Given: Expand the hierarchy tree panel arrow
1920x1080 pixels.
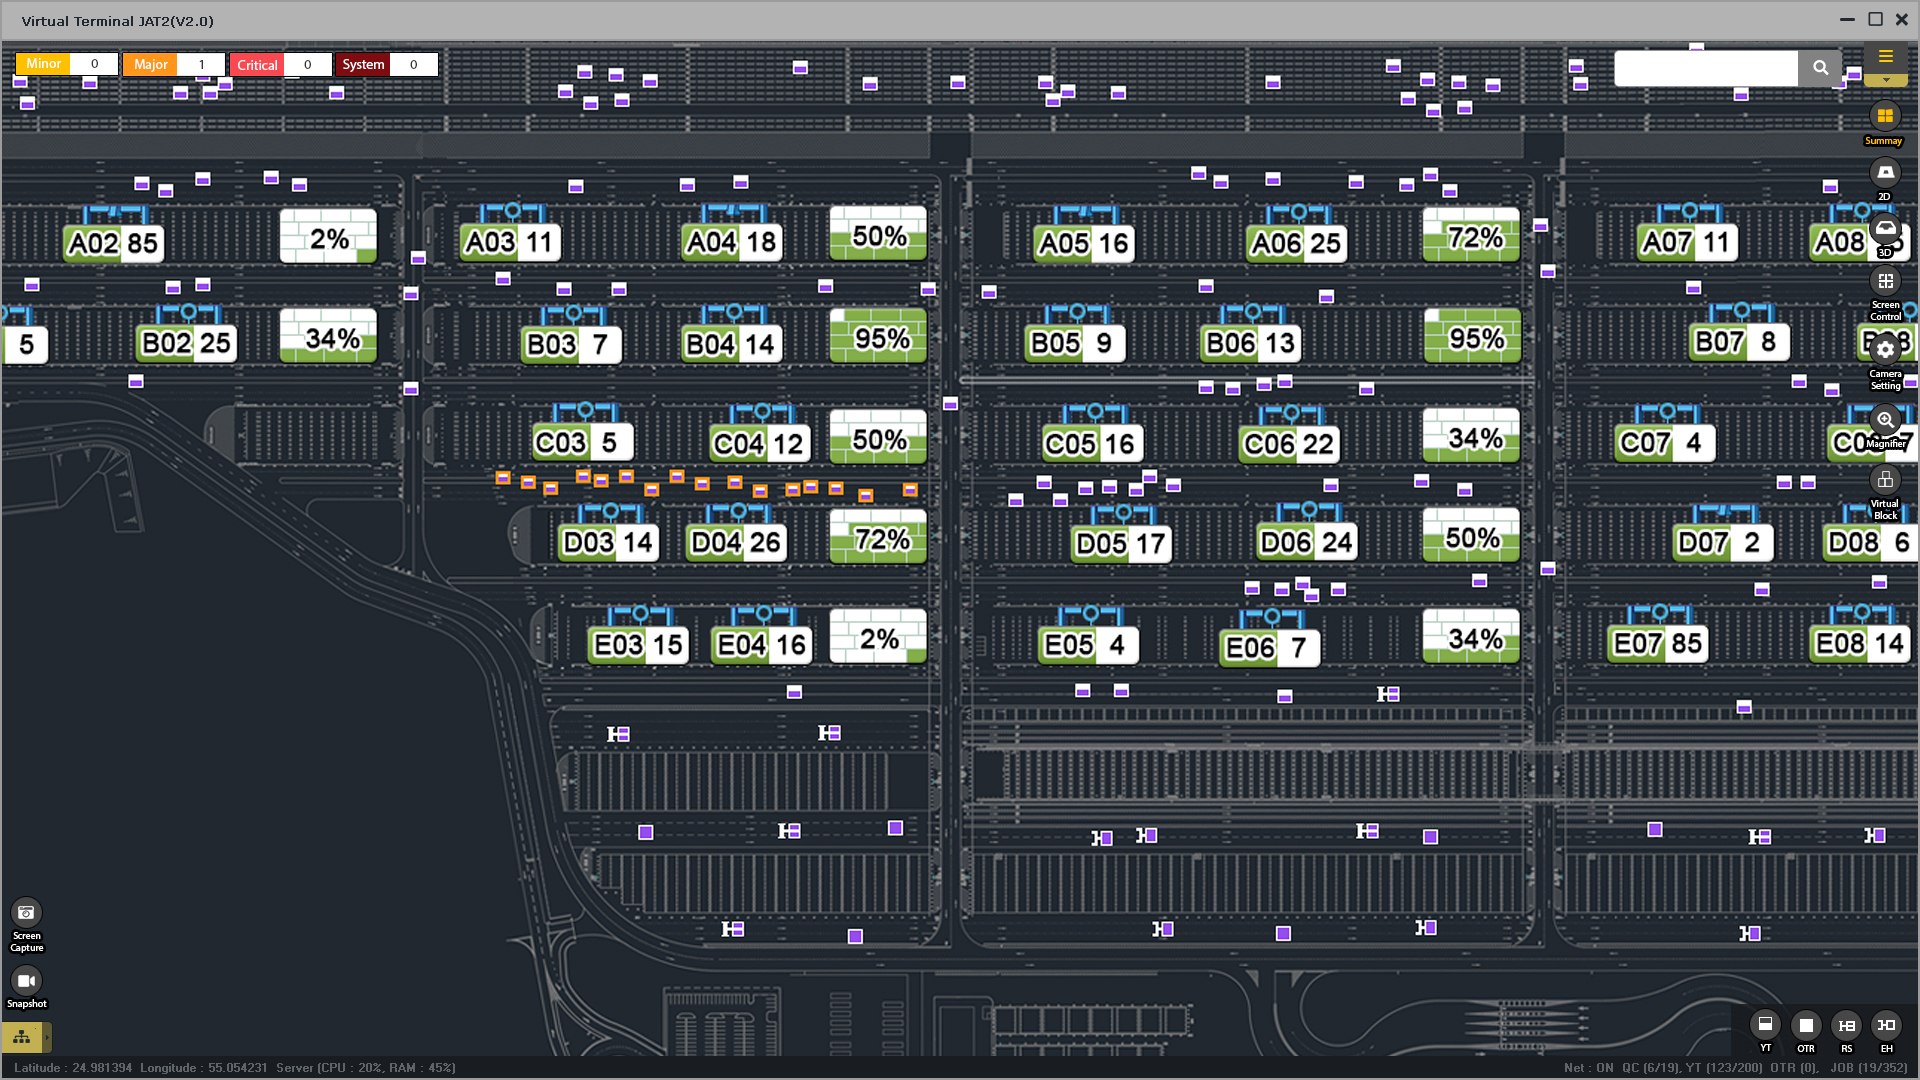Looking at the screenshot, I should click(47, 1037).
